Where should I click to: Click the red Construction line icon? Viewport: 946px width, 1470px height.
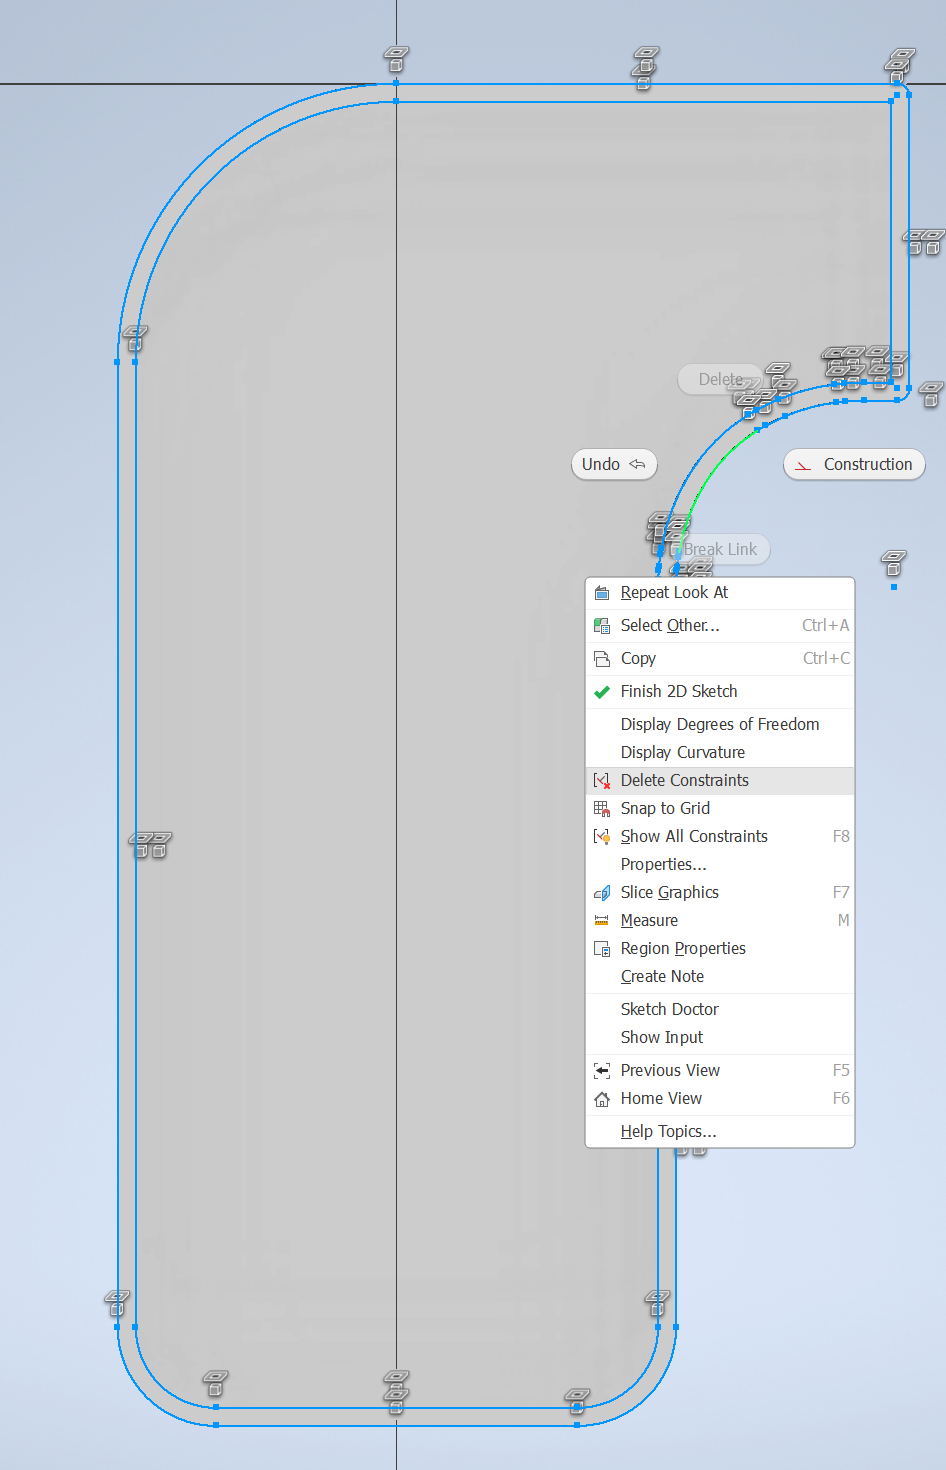pyautogui.click(x=803, y=465)
